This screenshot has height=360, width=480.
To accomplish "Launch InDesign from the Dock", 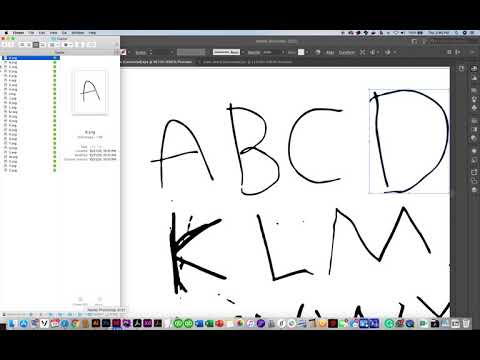I will tap(116, 323).
